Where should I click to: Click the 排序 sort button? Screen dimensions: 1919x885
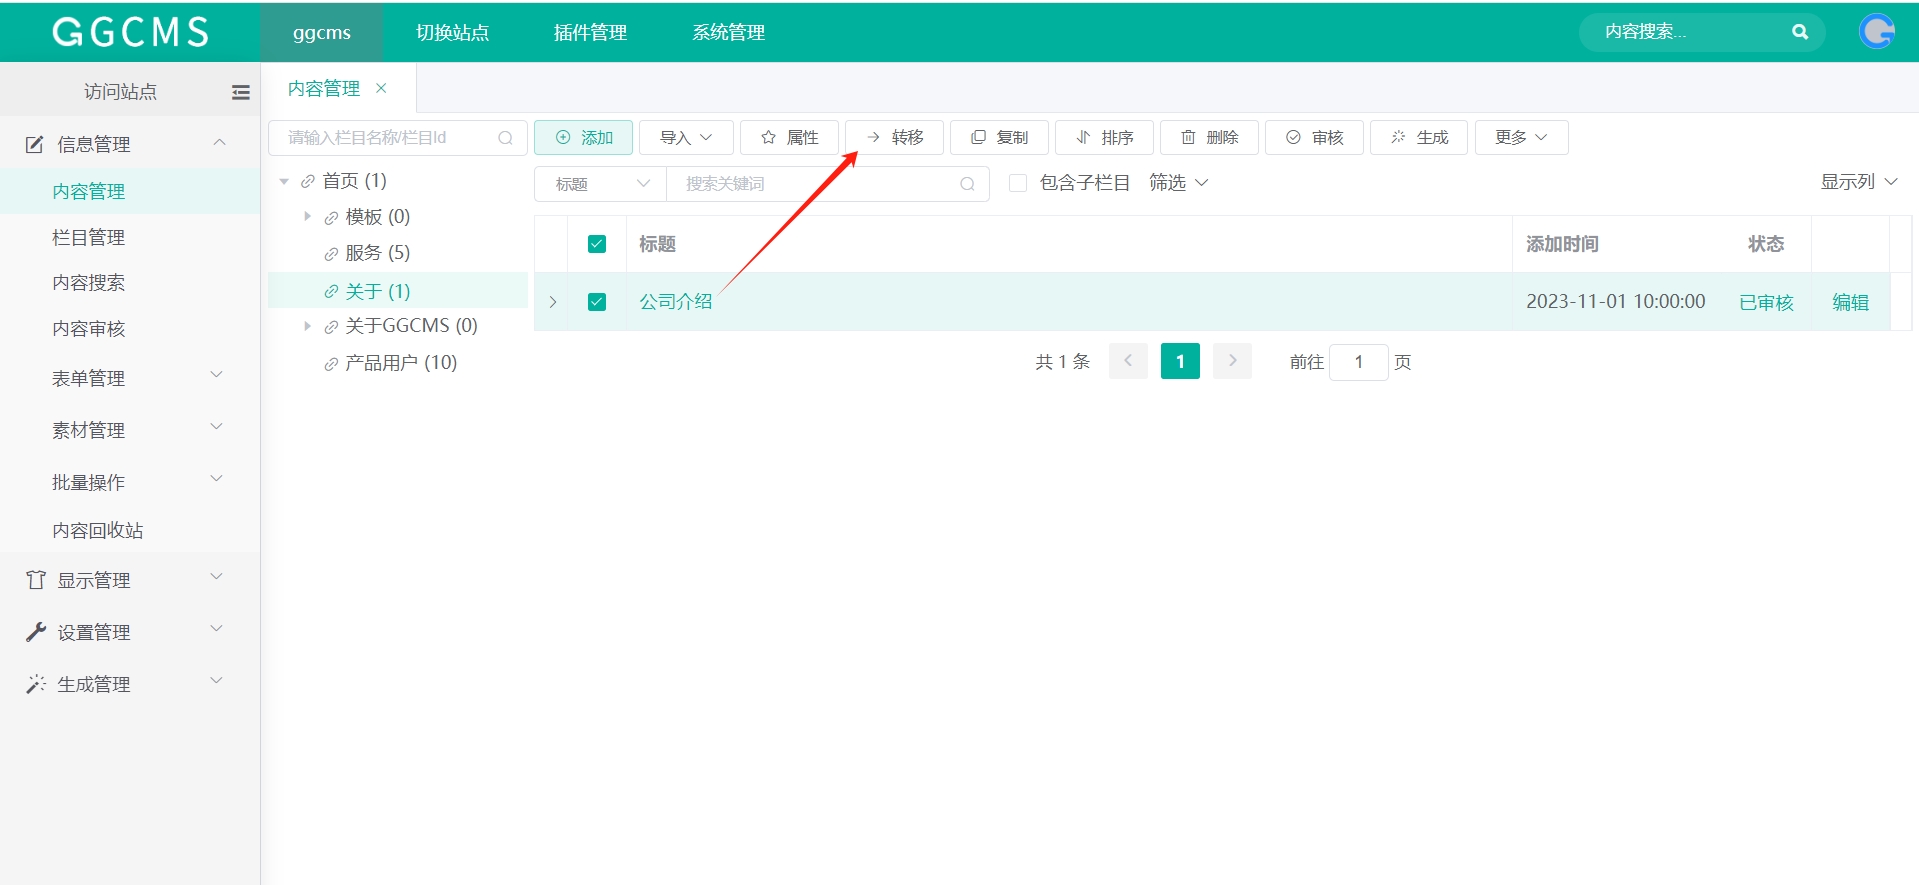(1104, 137)
